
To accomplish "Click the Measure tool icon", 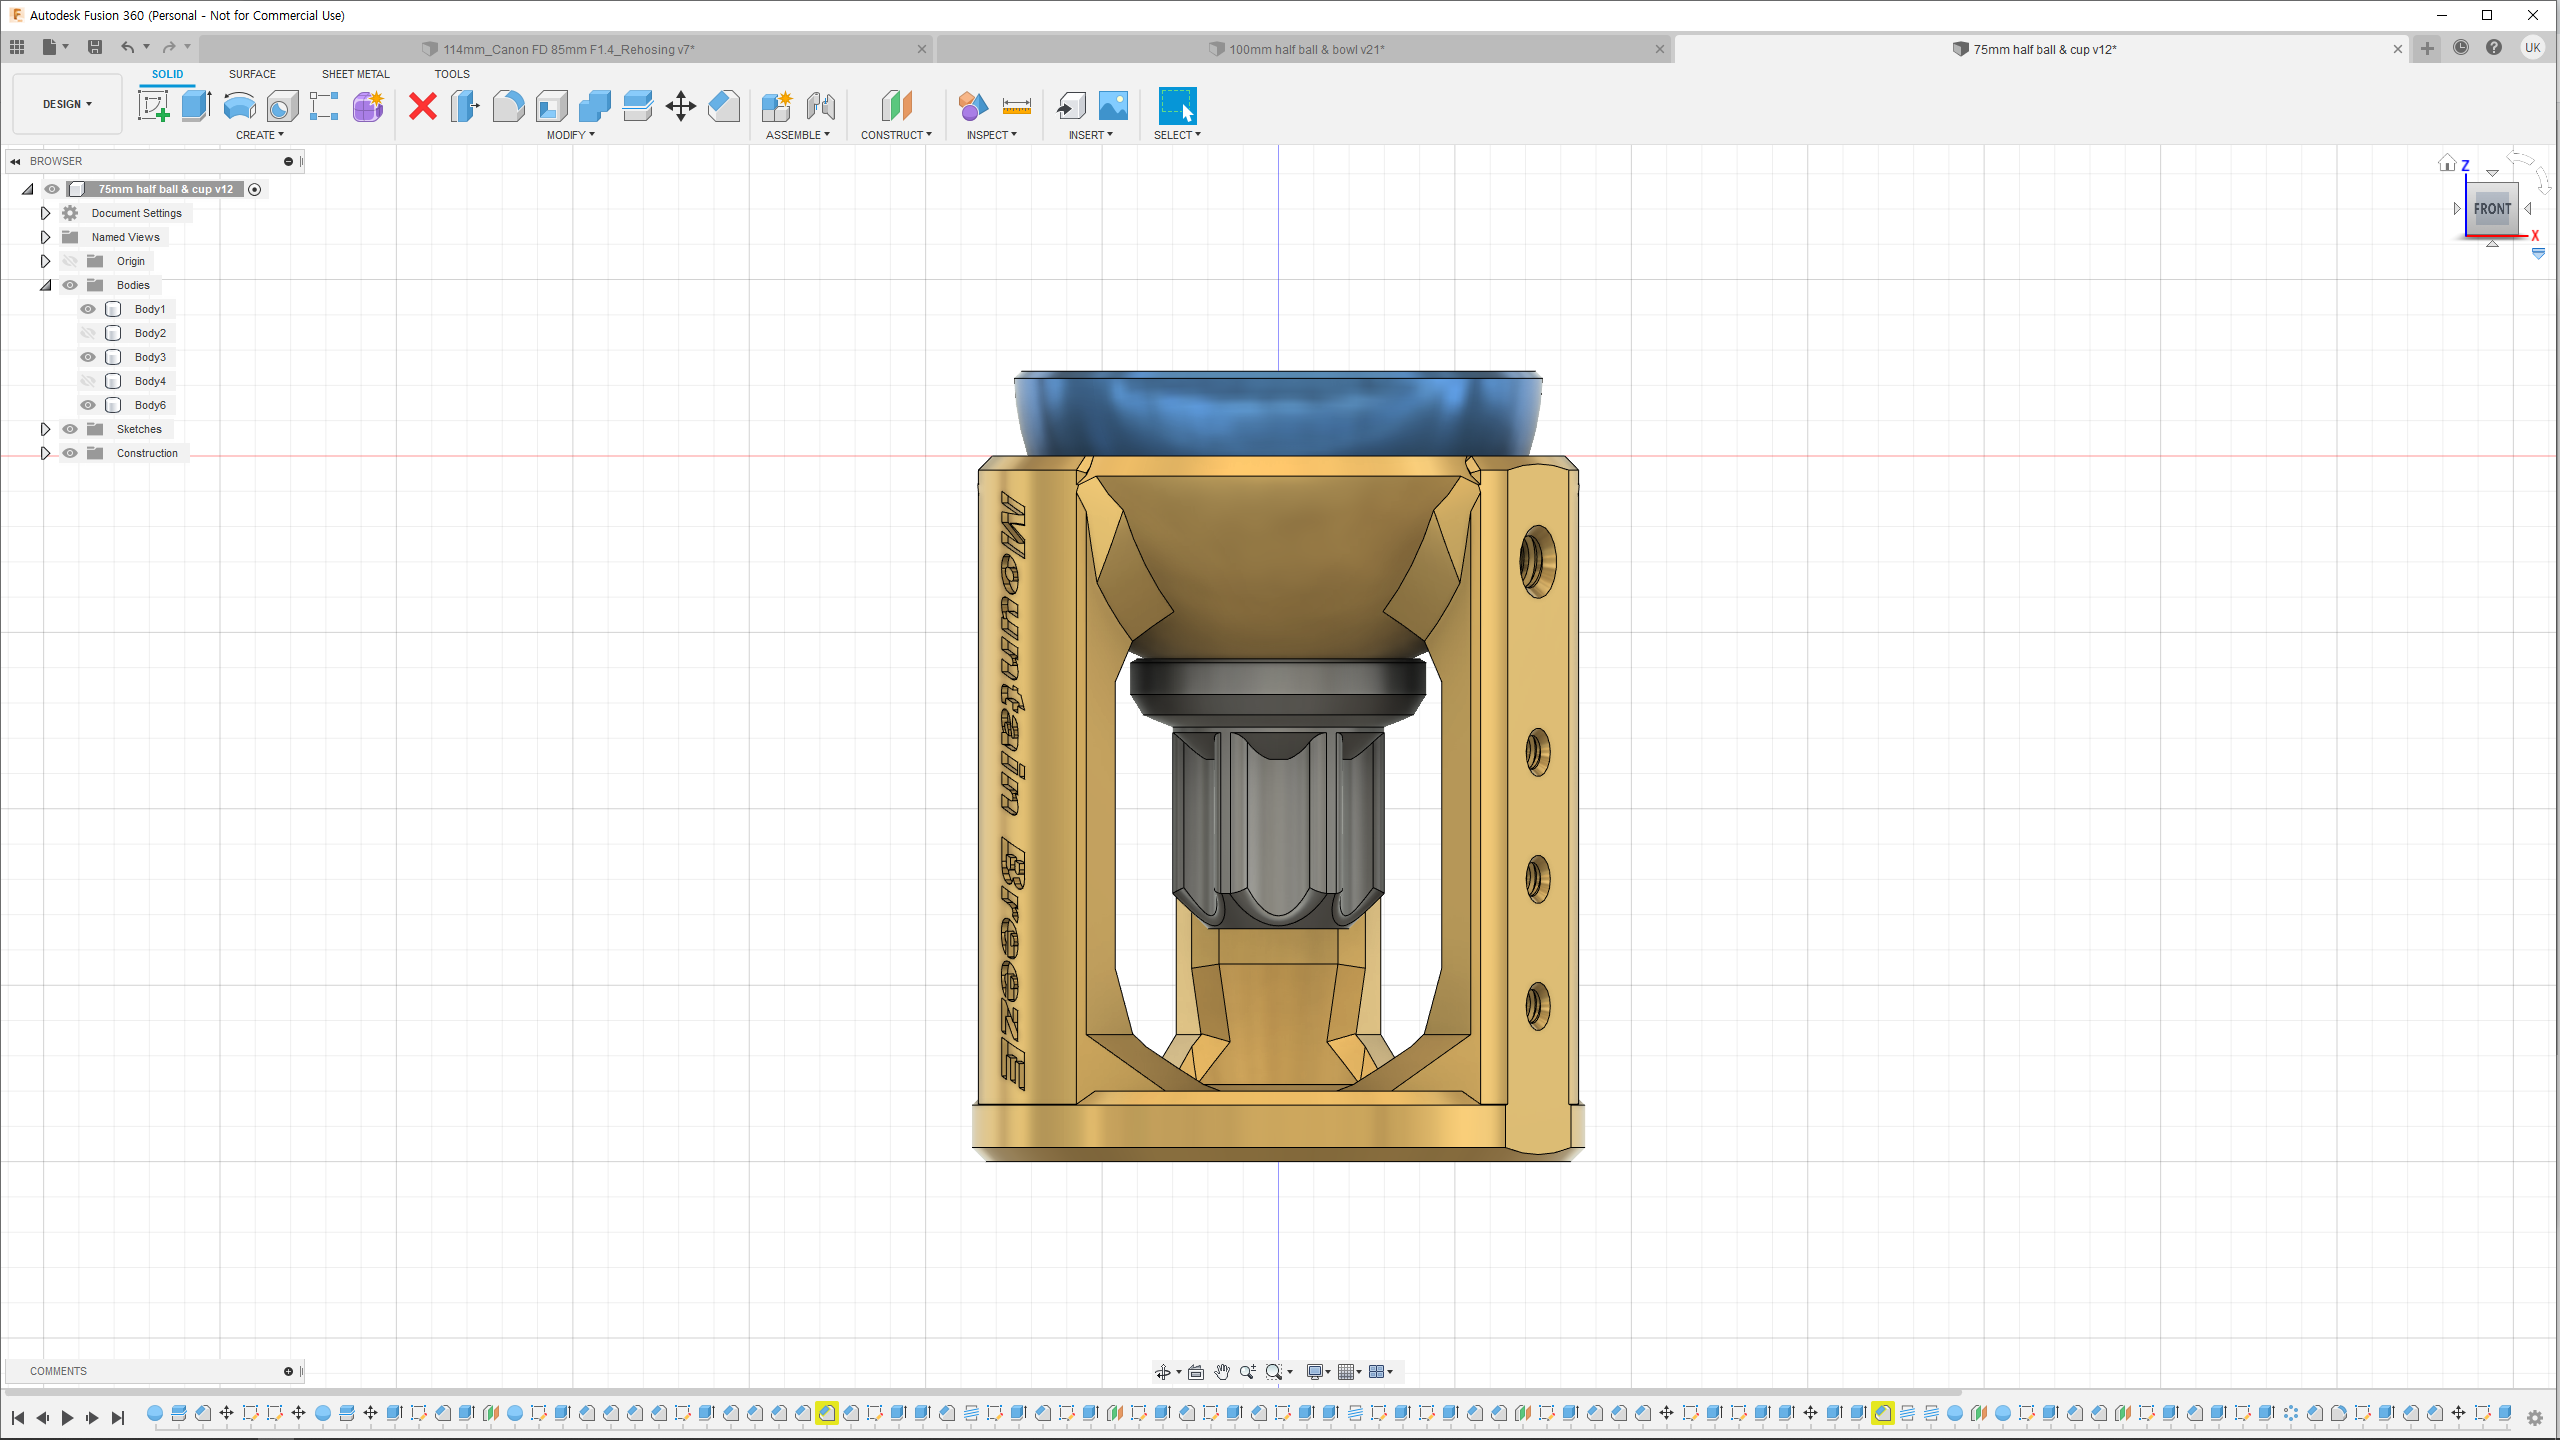I will point(1016,105).
